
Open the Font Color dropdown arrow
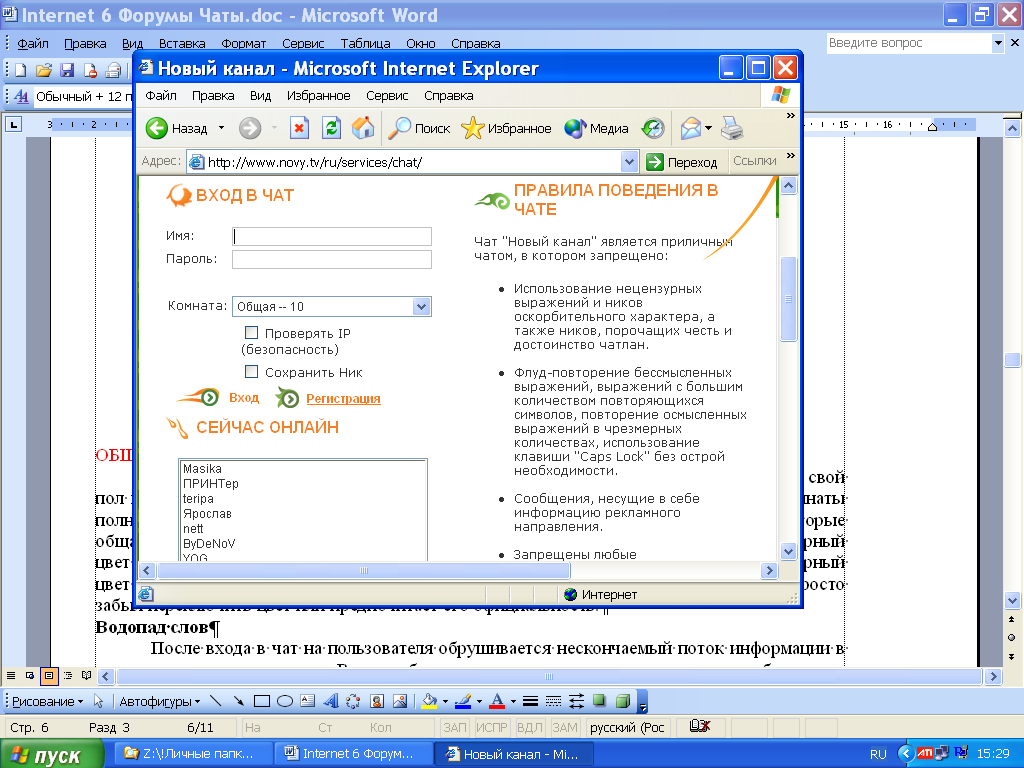[513, 701]
